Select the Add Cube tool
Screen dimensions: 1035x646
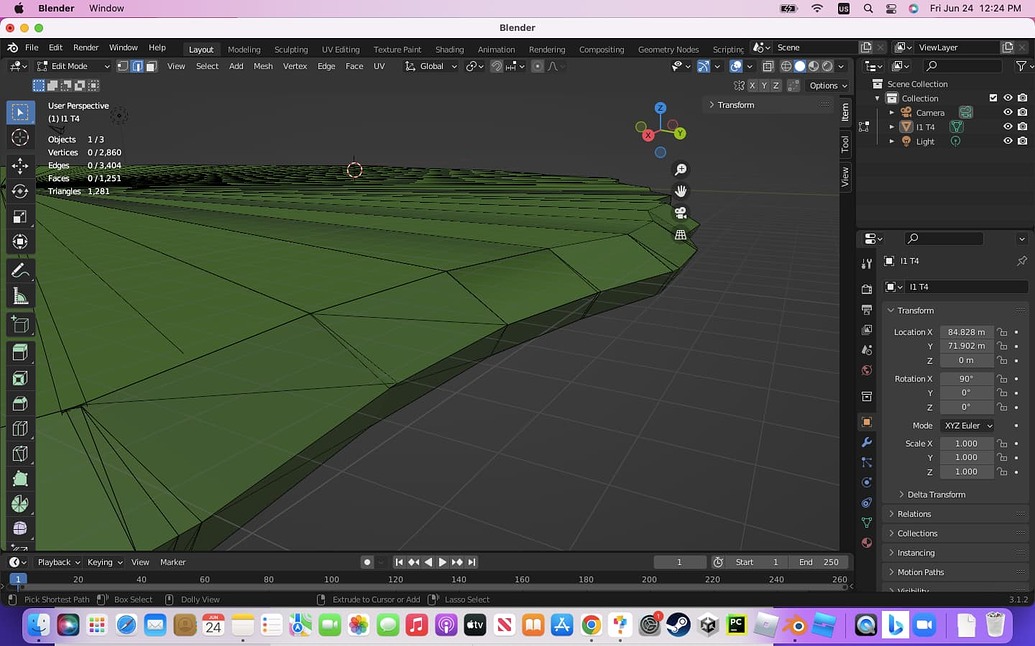tap(20, 325)
